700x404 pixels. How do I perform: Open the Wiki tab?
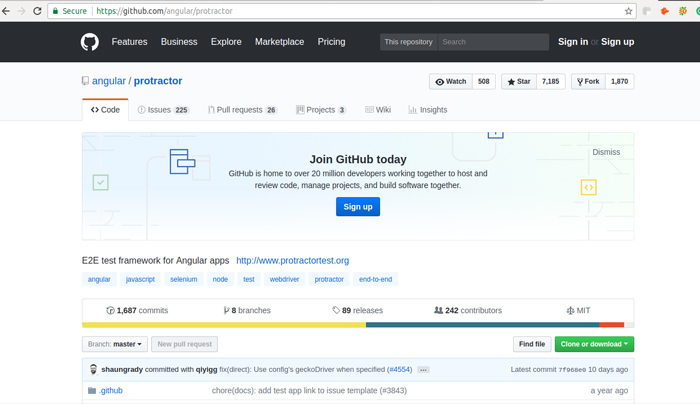[x=378, y=110]
